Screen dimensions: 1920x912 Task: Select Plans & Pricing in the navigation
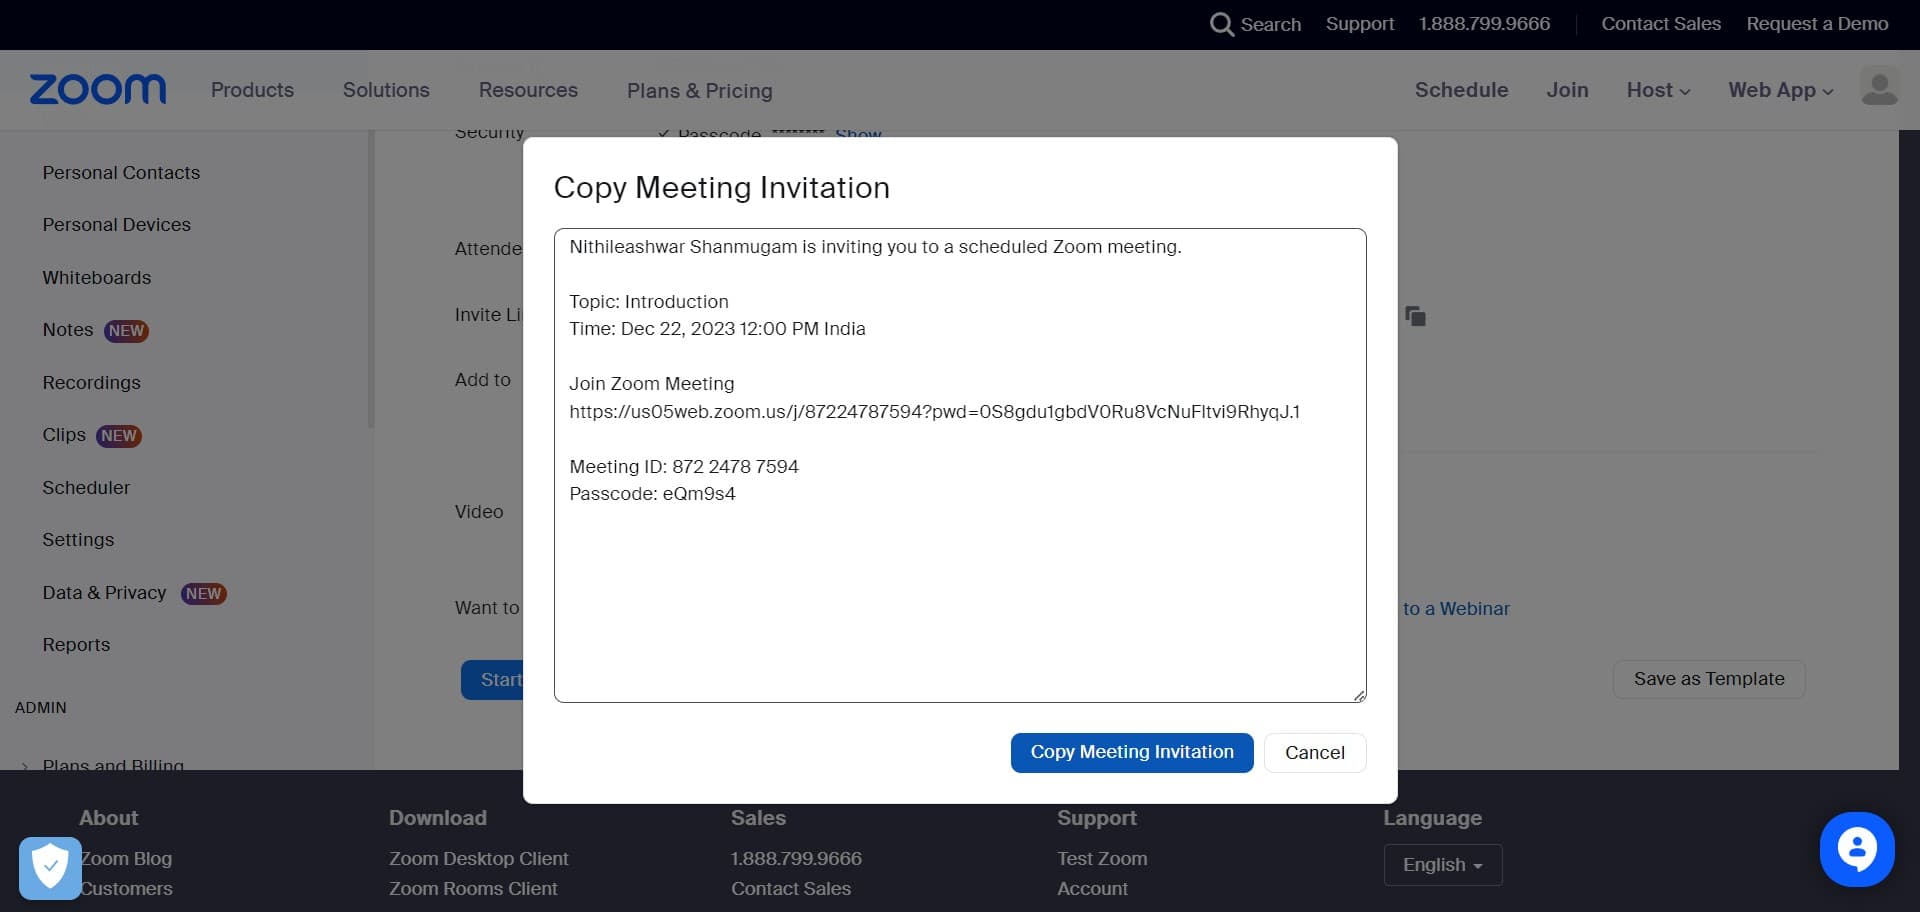click(699, 91)
